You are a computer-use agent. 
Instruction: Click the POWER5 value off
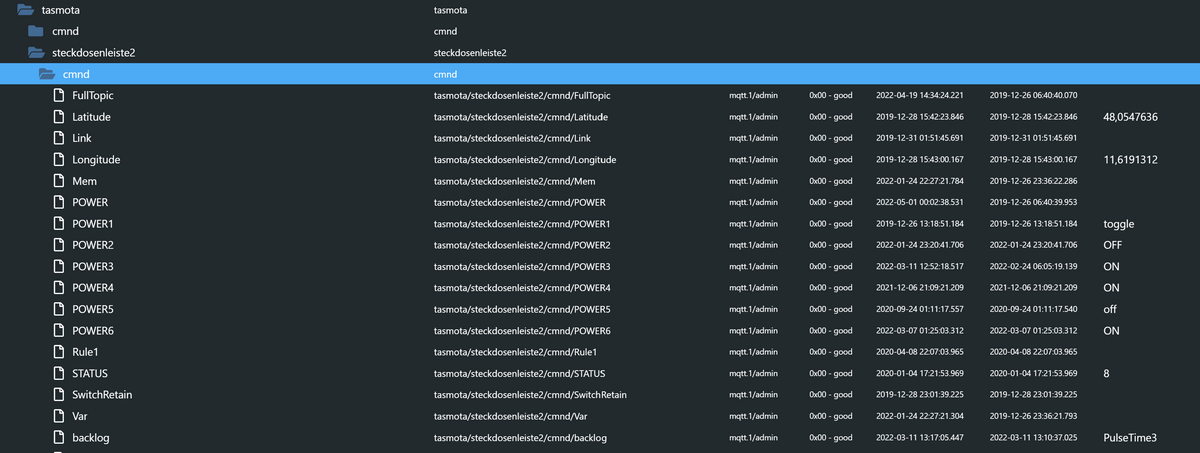[x=1110, y=309]
